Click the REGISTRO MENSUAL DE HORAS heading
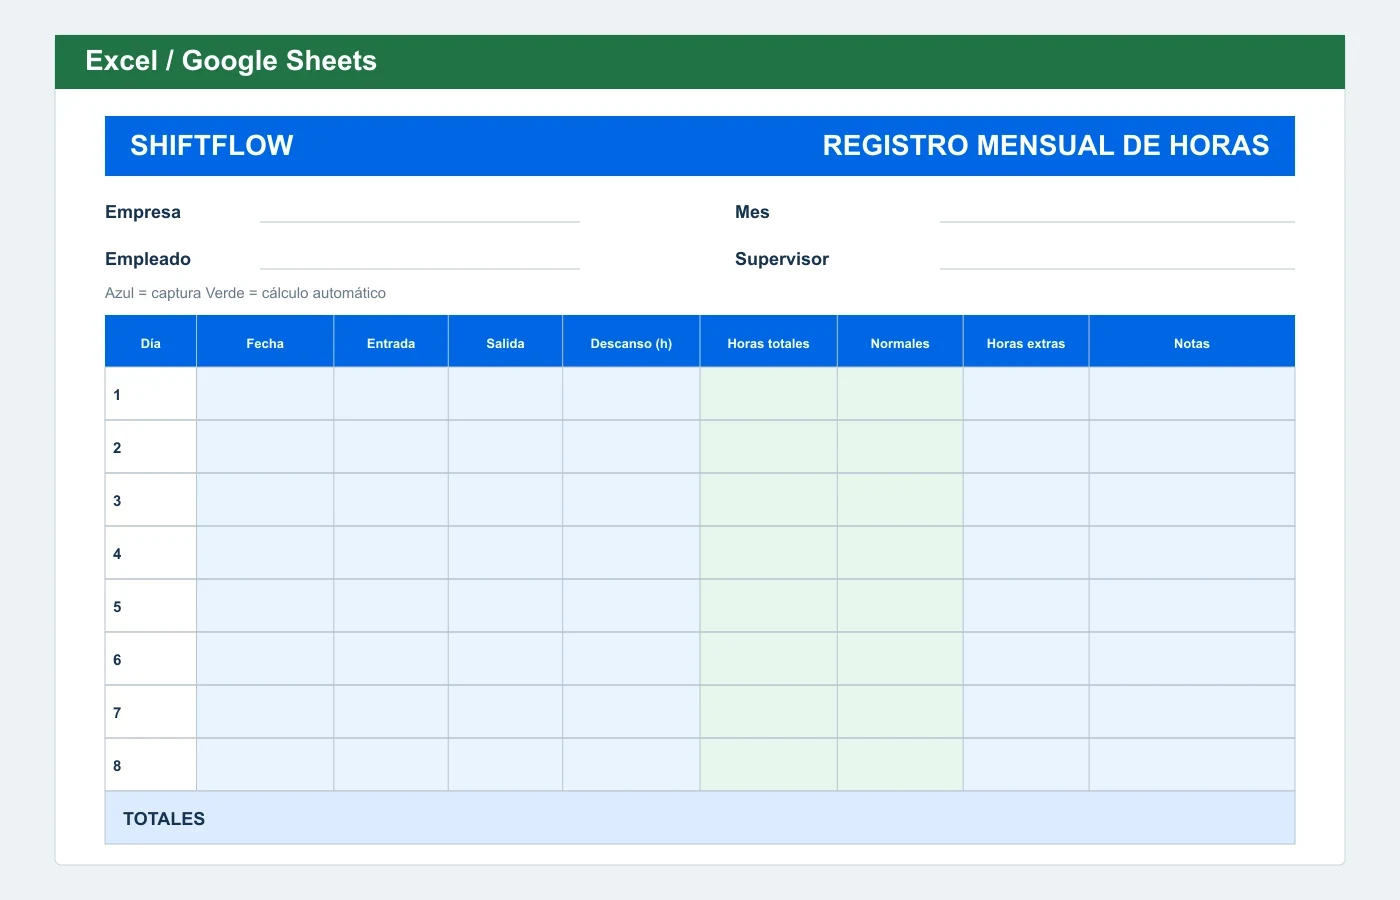 click(1046, 146)
